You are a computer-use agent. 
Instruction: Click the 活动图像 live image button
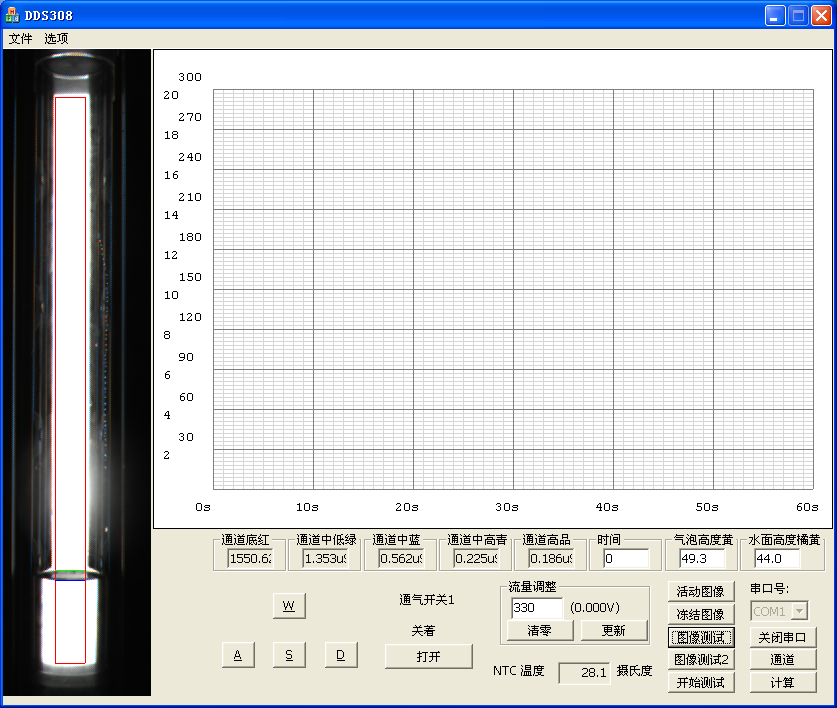click(701, 592)
